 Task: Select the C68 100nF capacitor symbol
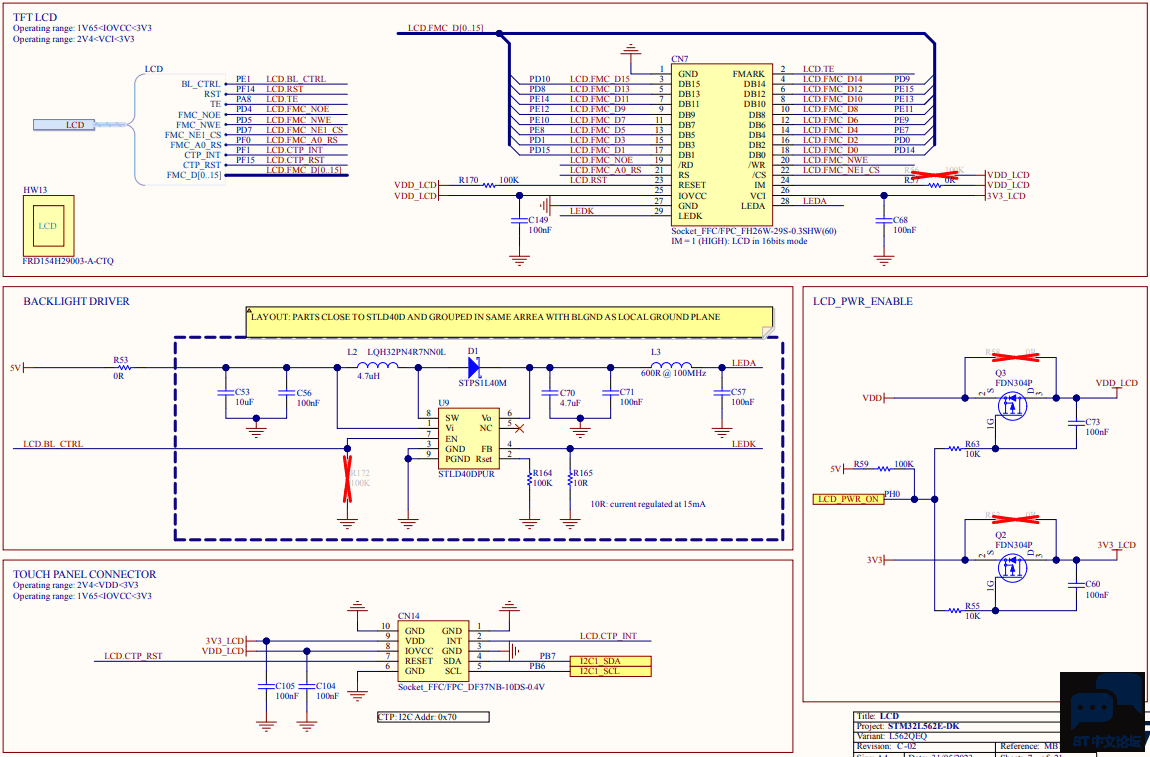click(884, 219)
